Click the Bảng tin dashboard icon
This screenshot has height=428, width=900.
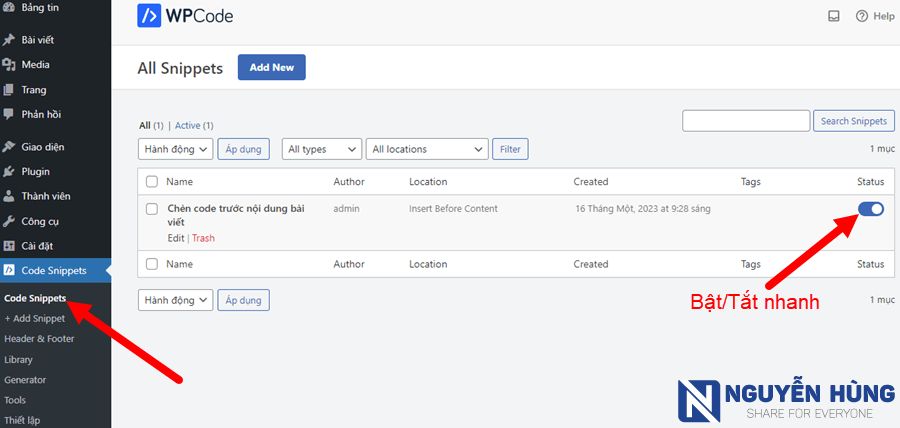coord(9,8)
